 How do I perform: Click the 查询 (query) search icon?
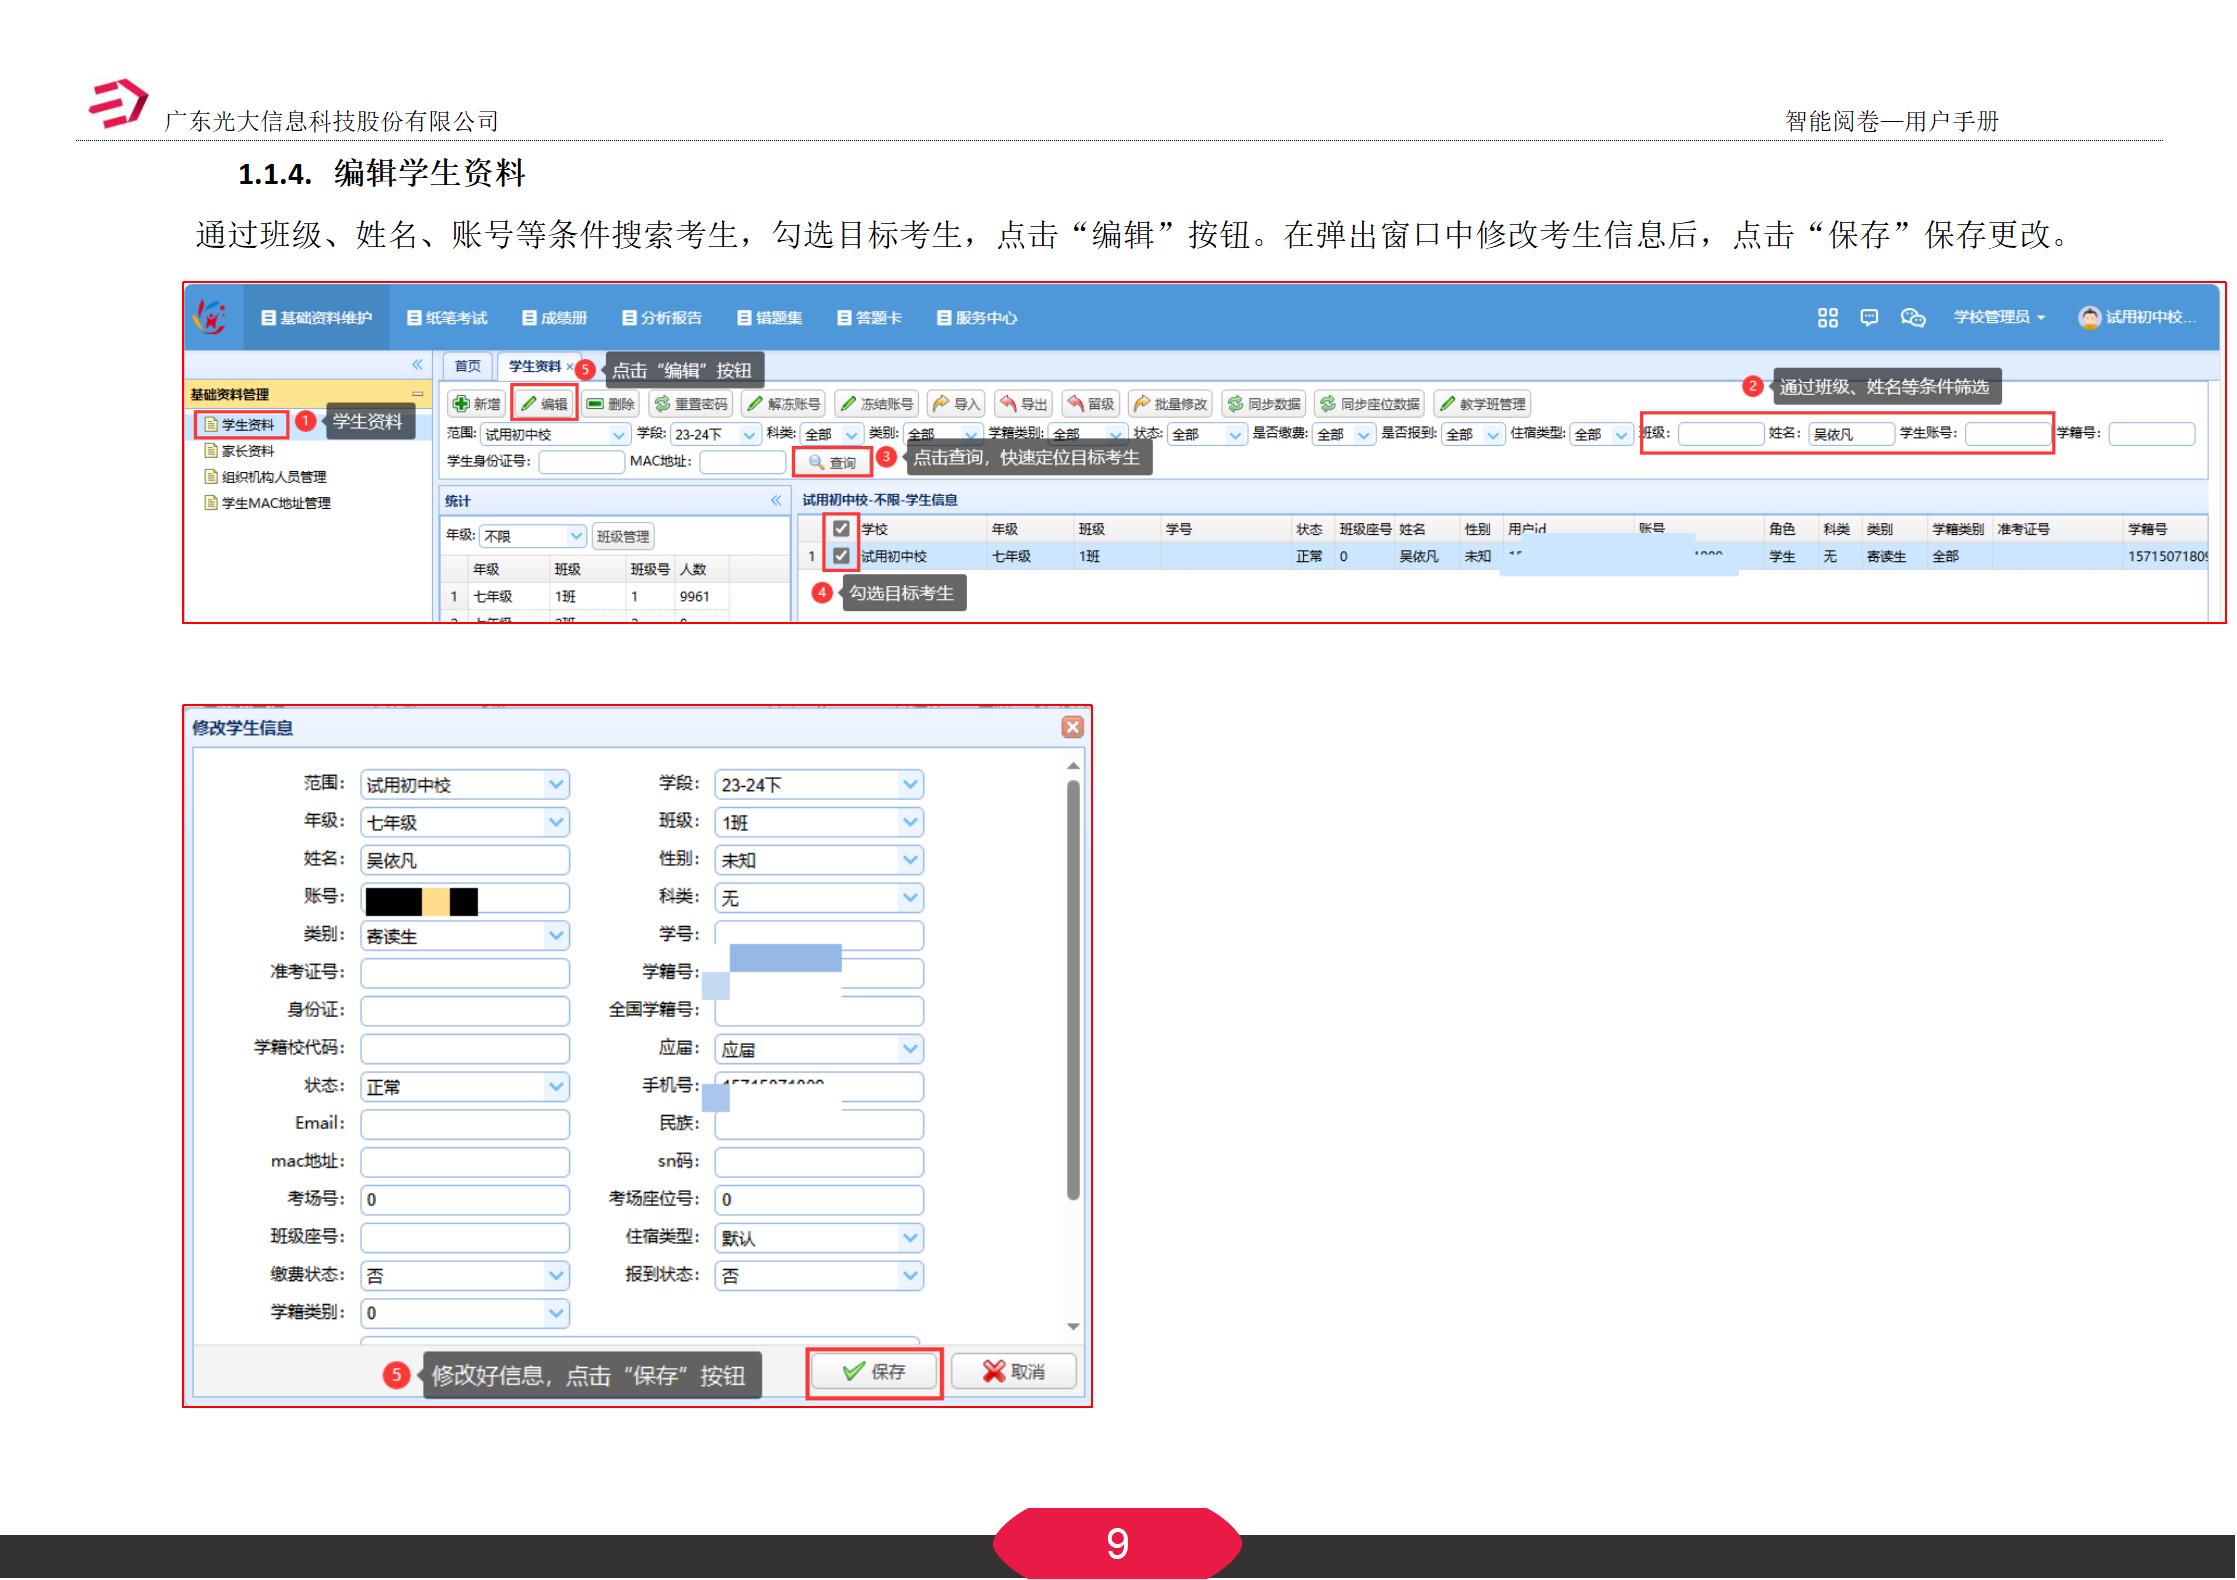[x=833, y=462]
